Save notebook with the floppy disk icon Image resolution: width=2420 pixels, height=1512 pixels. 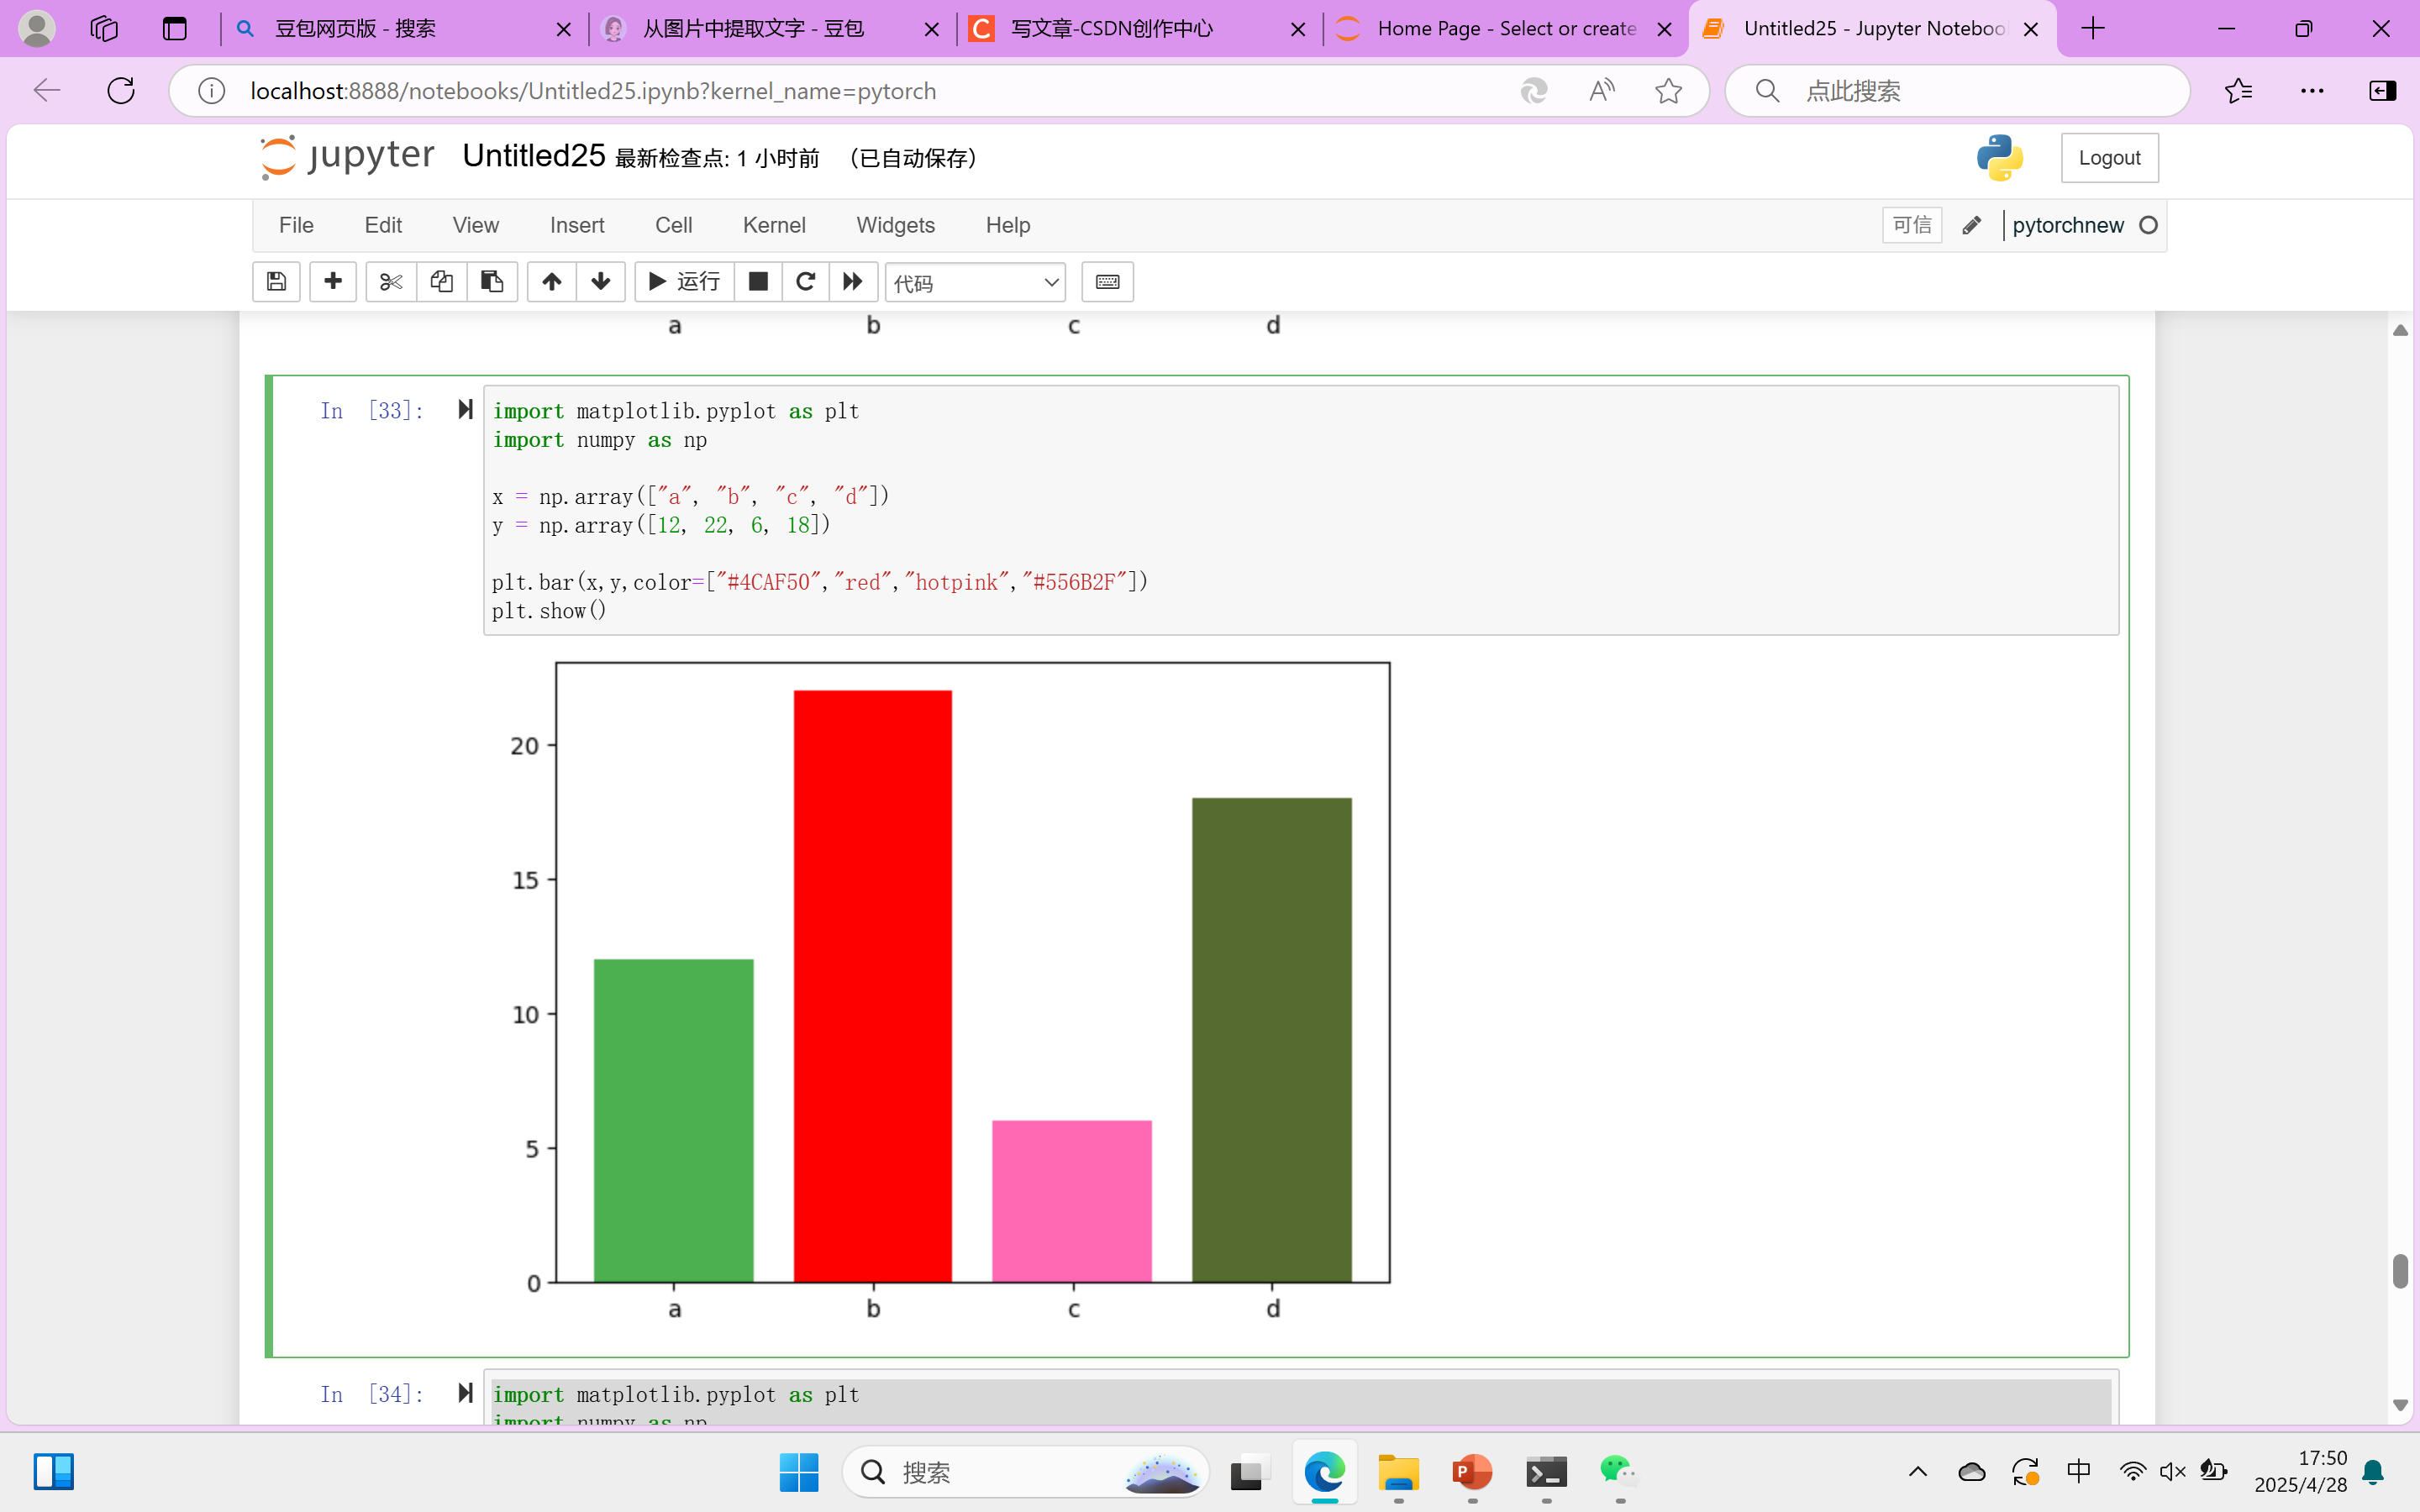[x=276, y=282]
